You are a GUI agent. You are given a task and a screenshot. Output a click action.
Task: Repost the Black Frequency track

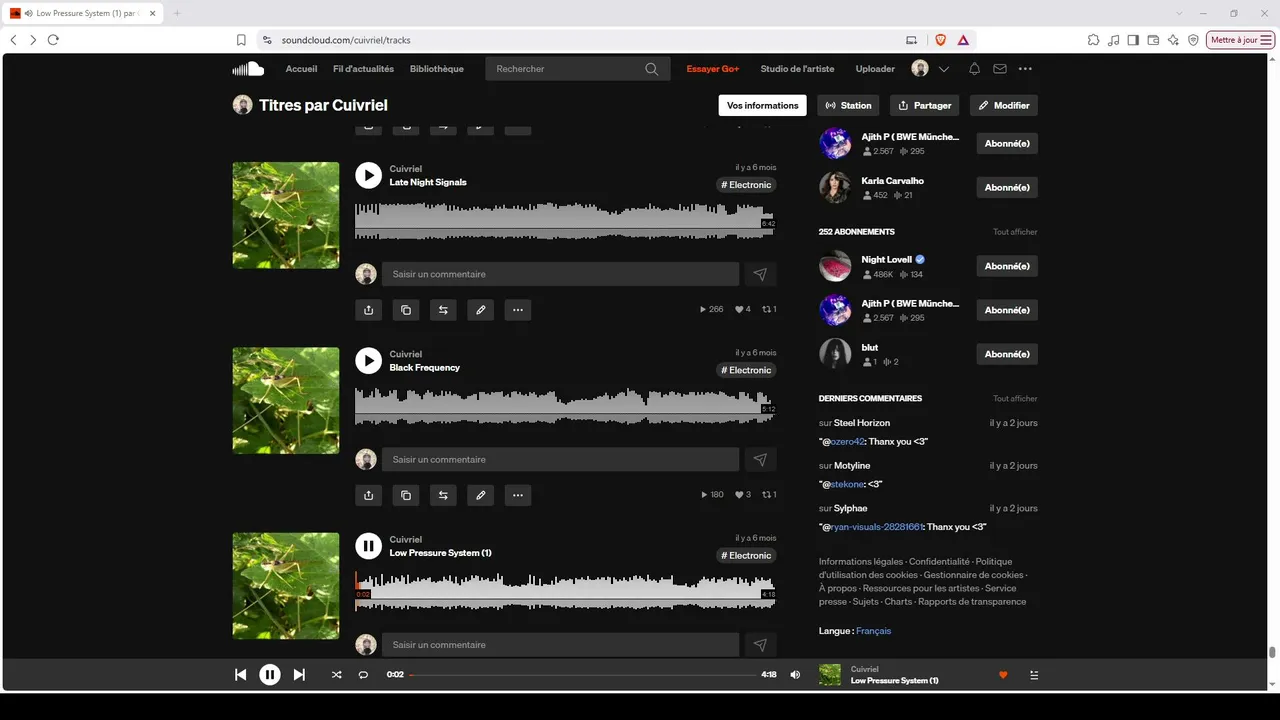point(443,495)
